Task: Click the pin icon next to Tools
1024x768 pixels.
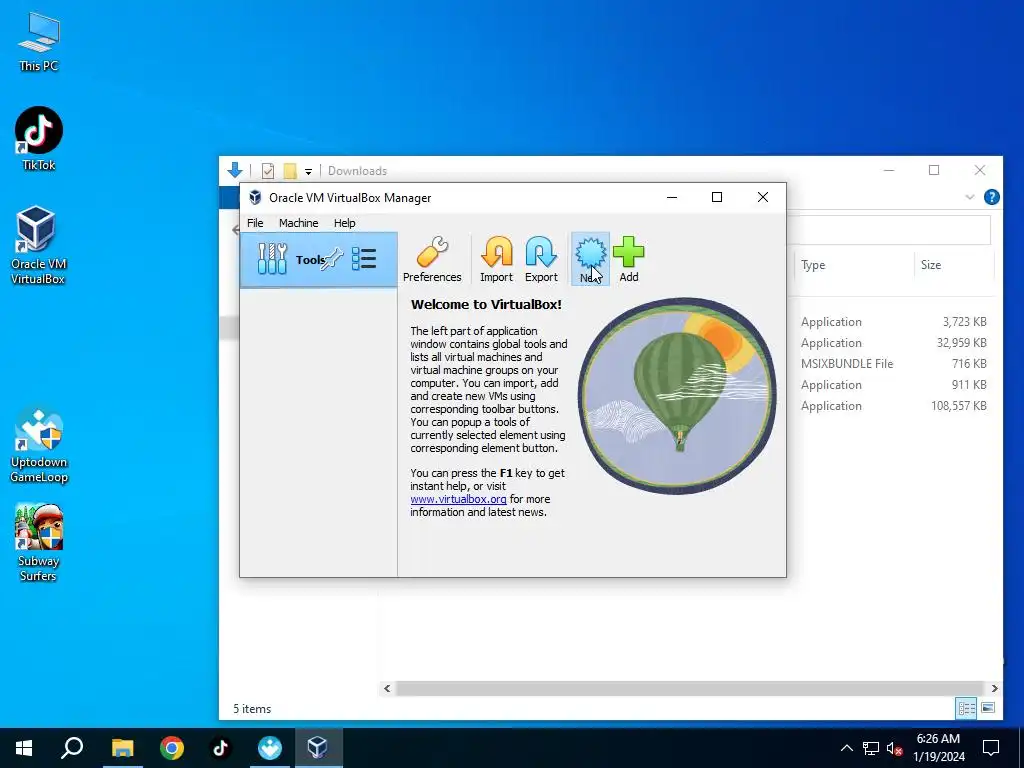Action: [x=332, y=259]
